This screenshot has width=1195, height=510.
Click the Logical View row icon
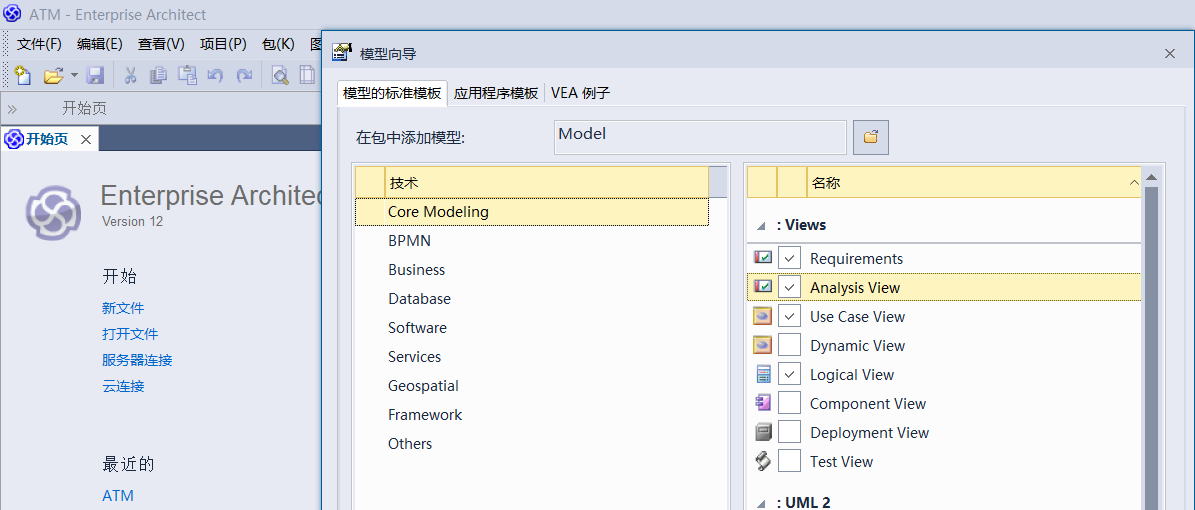coord(764,374)
